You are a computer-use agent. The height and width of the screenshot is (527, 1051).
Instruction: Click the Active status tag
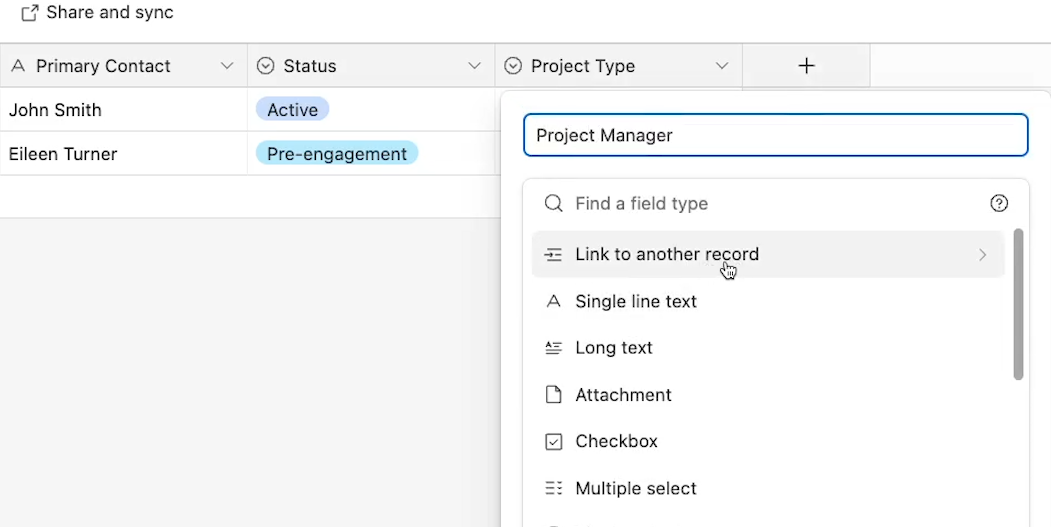[292, 110]
